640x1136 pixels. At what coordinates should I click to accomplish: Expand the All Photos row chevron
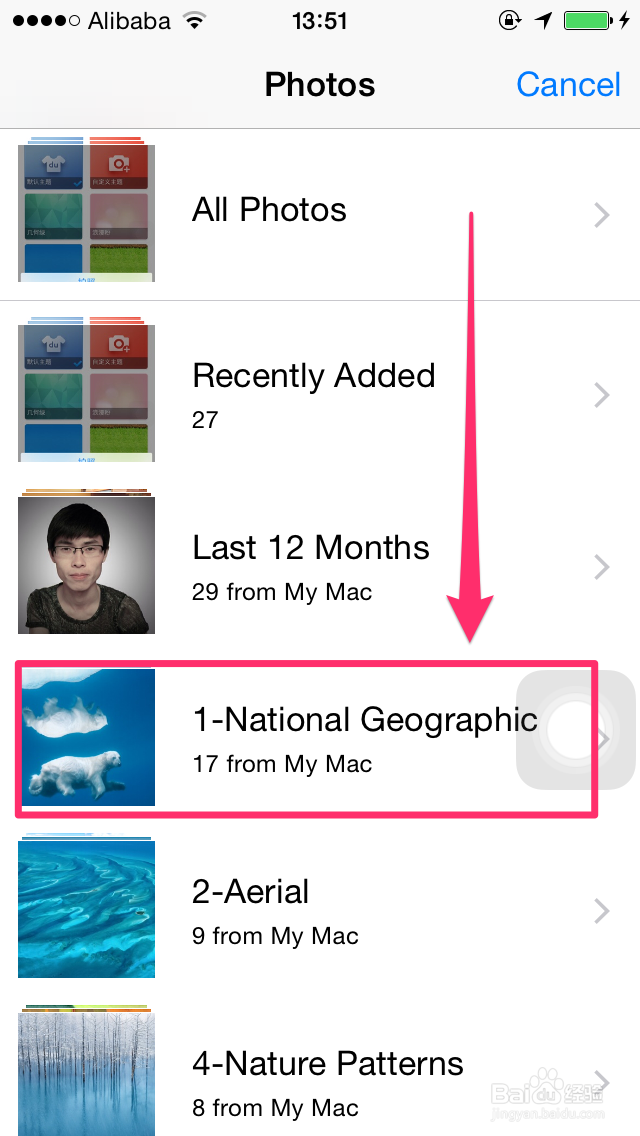tap(601, 214)
